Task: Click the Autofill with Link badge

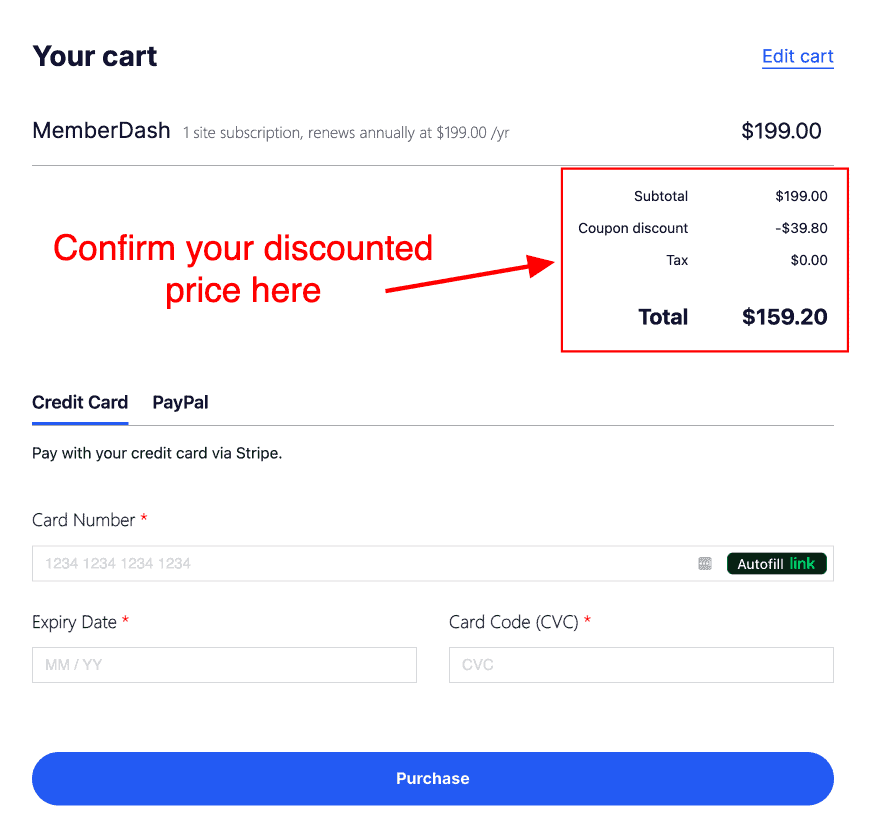Action: [x=777, y=563]
